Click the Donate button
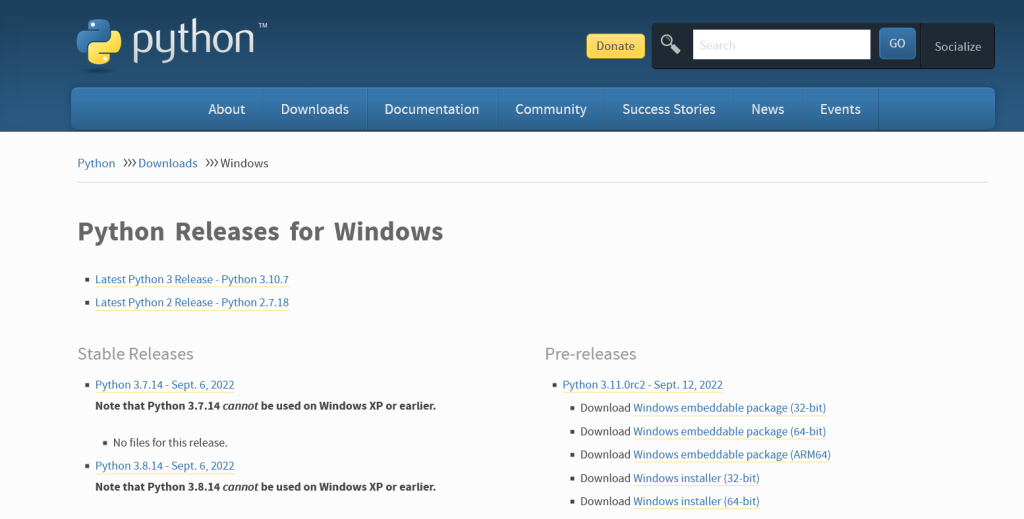 click(615, 46)
